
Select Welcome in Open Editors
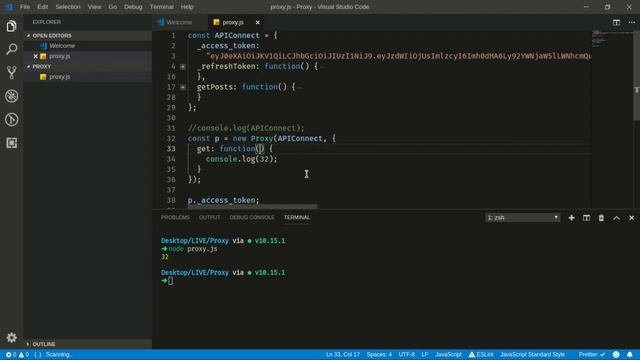click(88, 46)
